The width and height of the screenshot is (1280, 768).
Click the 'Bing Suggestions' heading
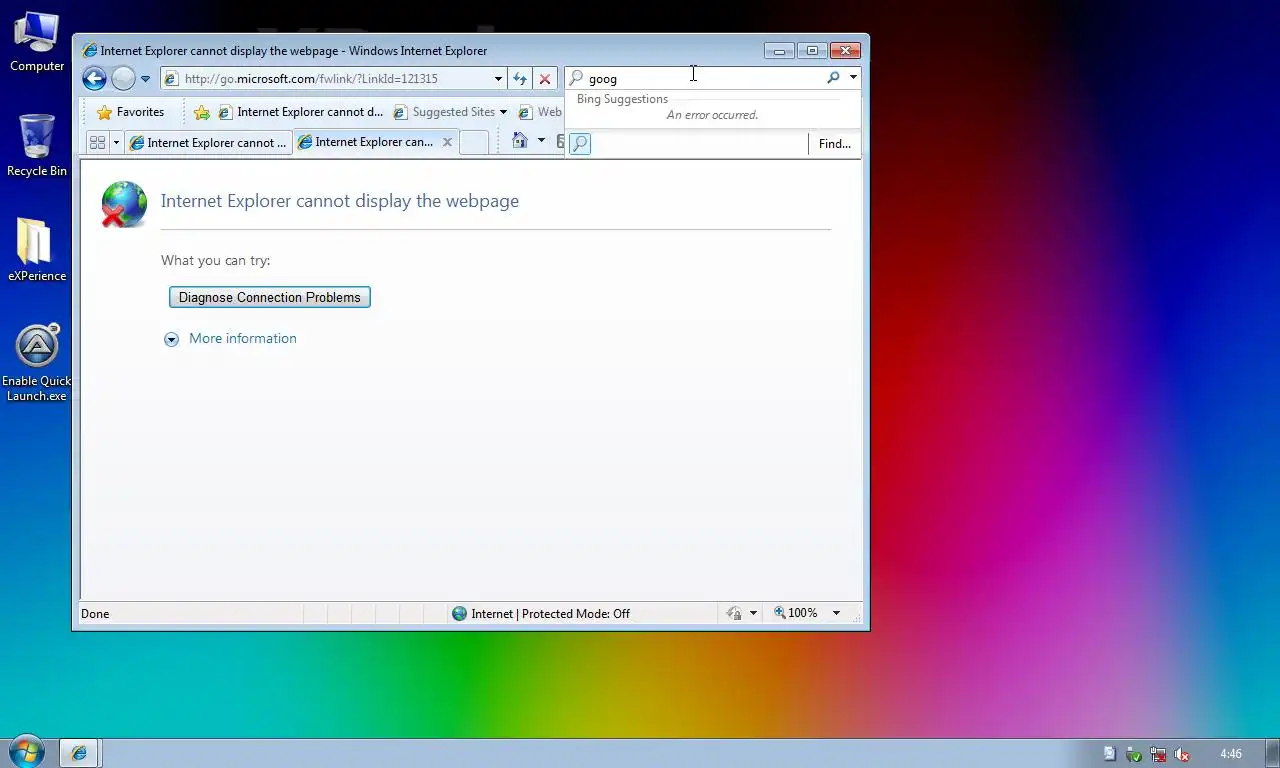coord(622,99)
